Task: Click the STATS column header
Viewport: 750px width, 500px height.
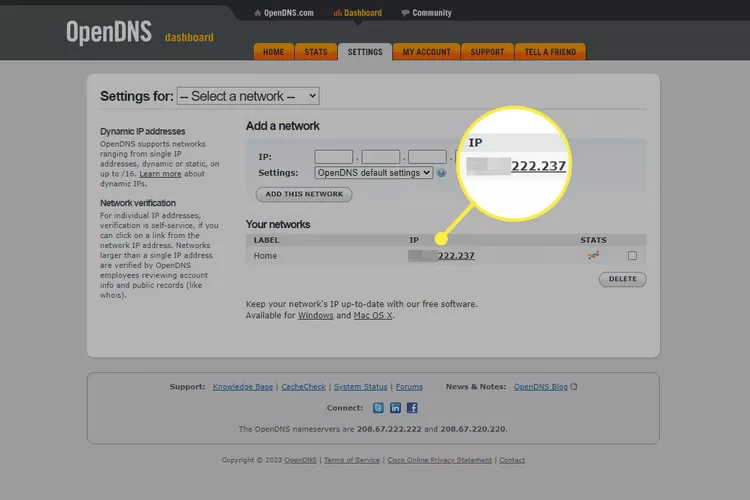Action: click(x=593, y=240)
